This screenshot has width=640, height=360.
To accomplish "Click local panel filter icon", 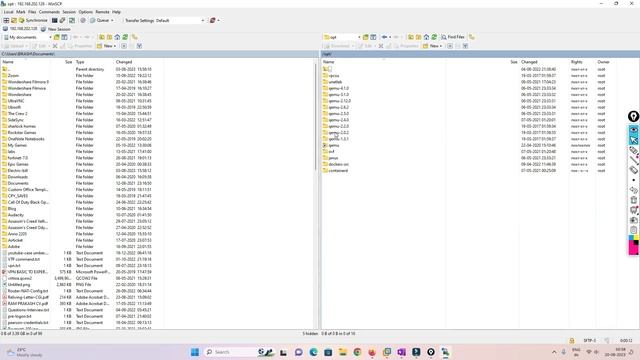I will point(64,37).
